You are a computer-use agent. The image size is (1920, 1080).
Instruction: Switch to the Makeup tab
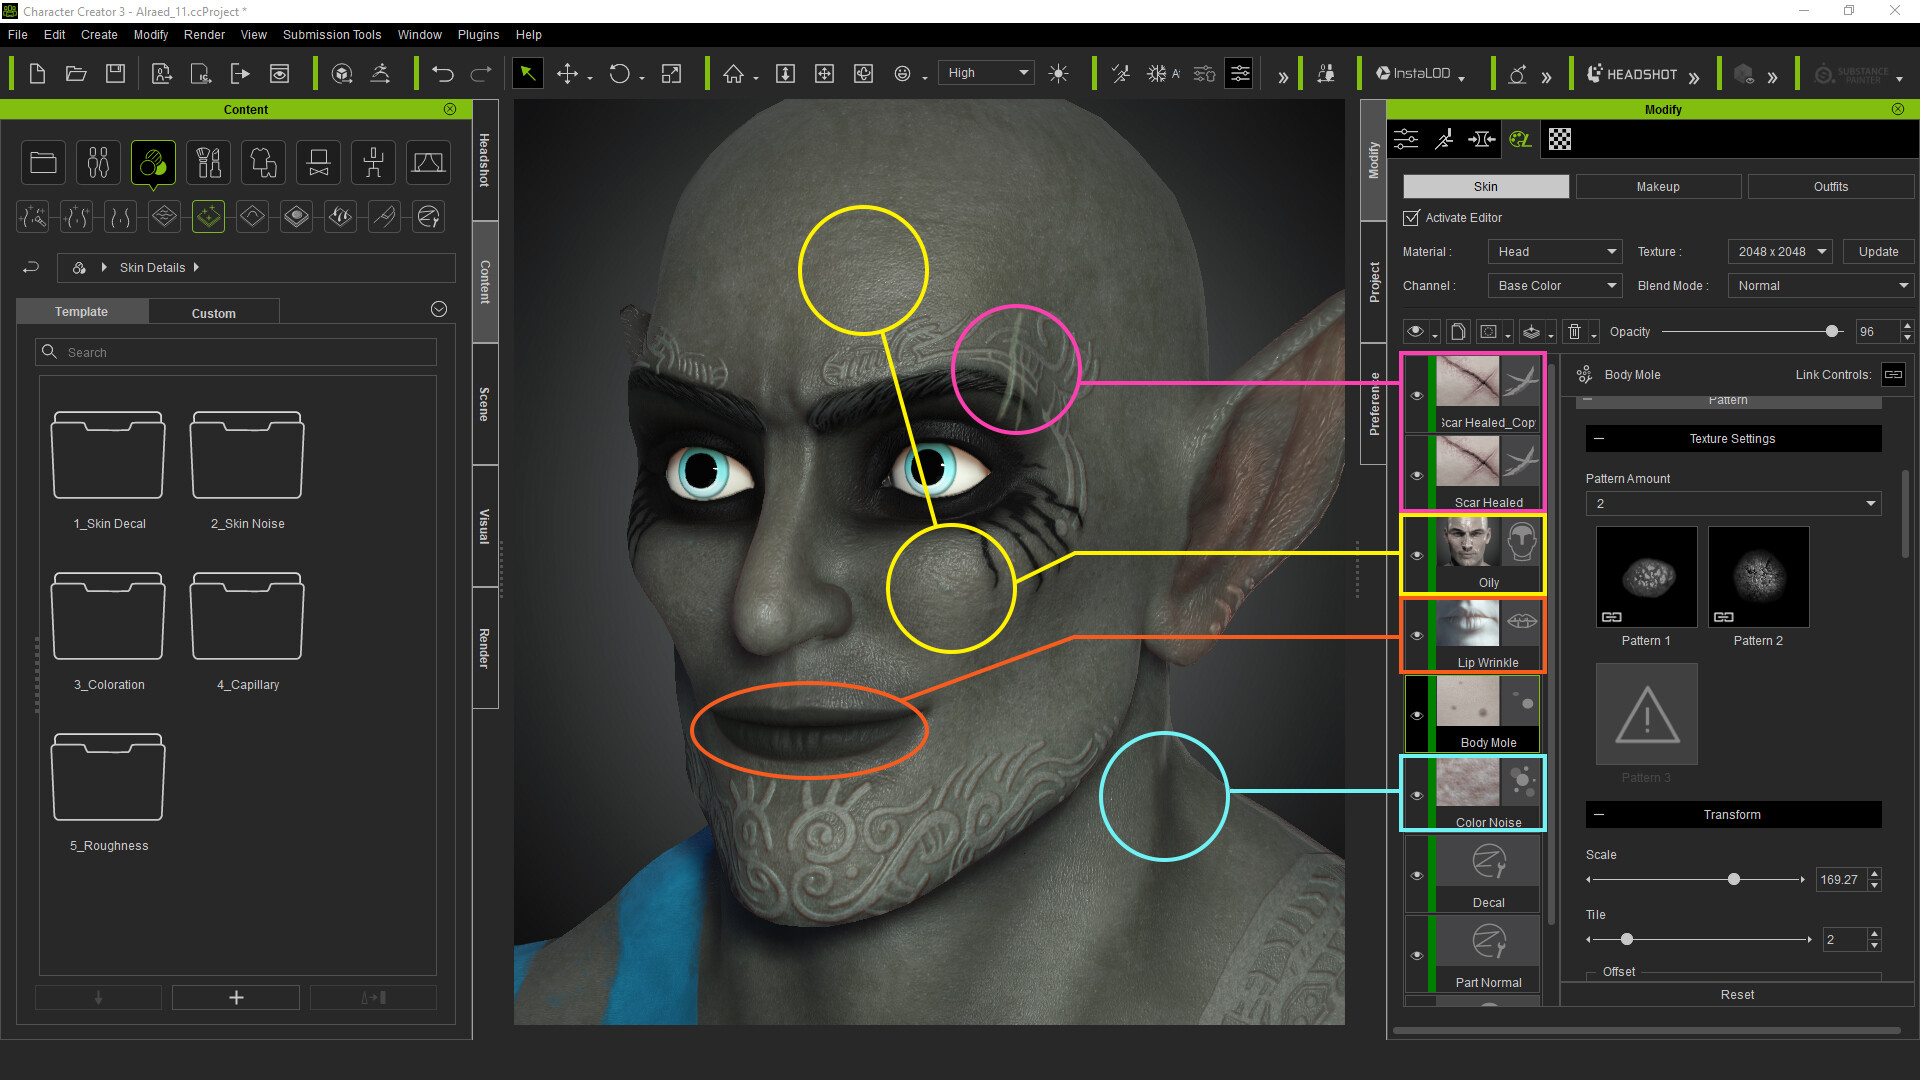(x=1657, y=186)
